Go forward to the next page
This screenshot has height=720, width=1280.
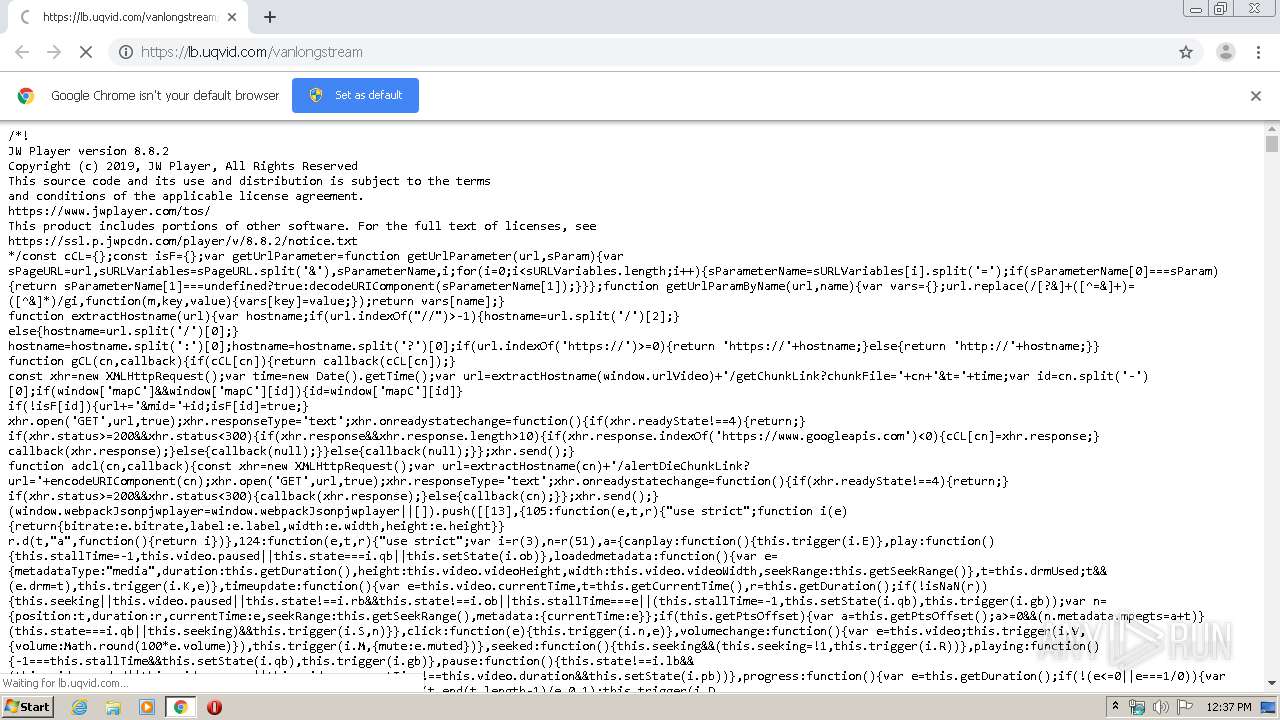[54, 52]
